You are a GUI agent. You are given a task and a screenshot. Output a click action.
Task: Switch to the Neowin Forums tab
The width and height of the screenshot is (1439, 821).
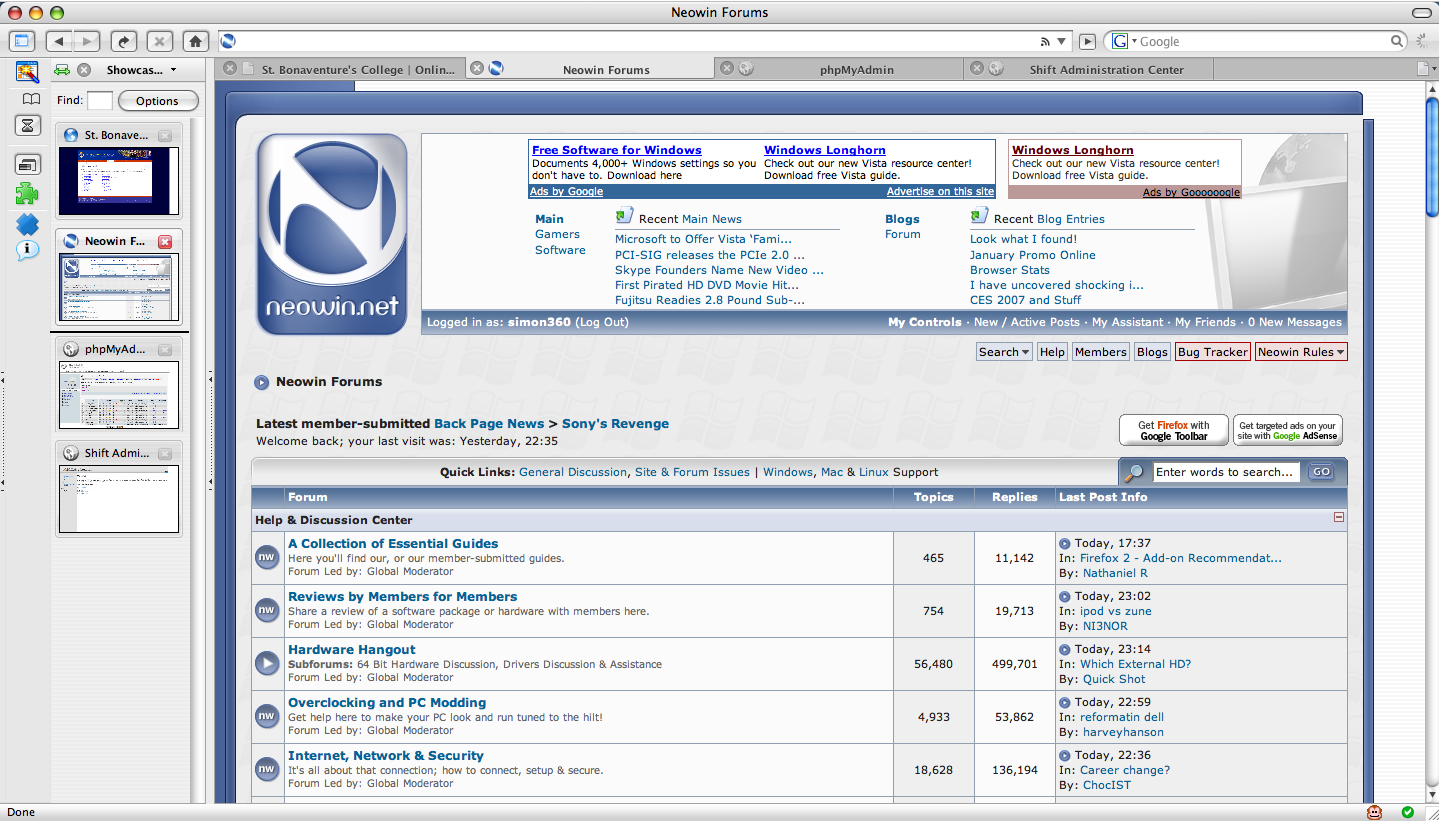coord(592,69)
